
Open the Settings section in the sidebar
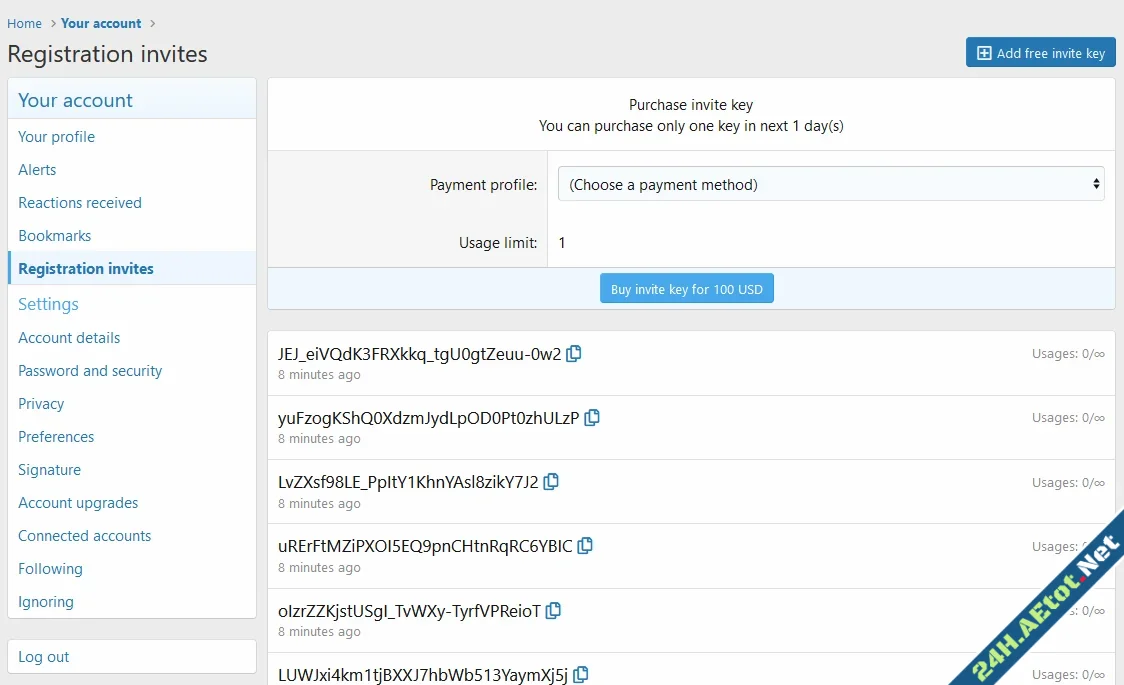[x=47, y=304]
